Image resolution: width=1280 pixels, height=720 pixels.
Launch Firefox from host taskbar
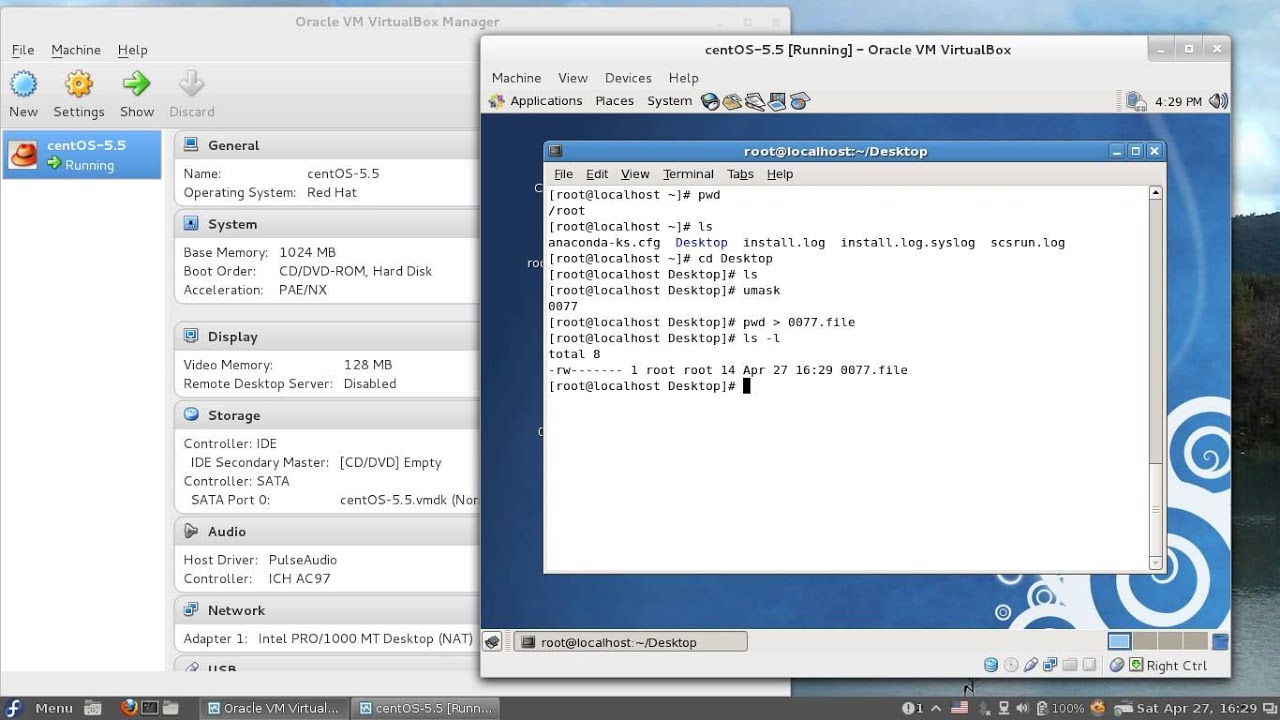pos(128,708)
